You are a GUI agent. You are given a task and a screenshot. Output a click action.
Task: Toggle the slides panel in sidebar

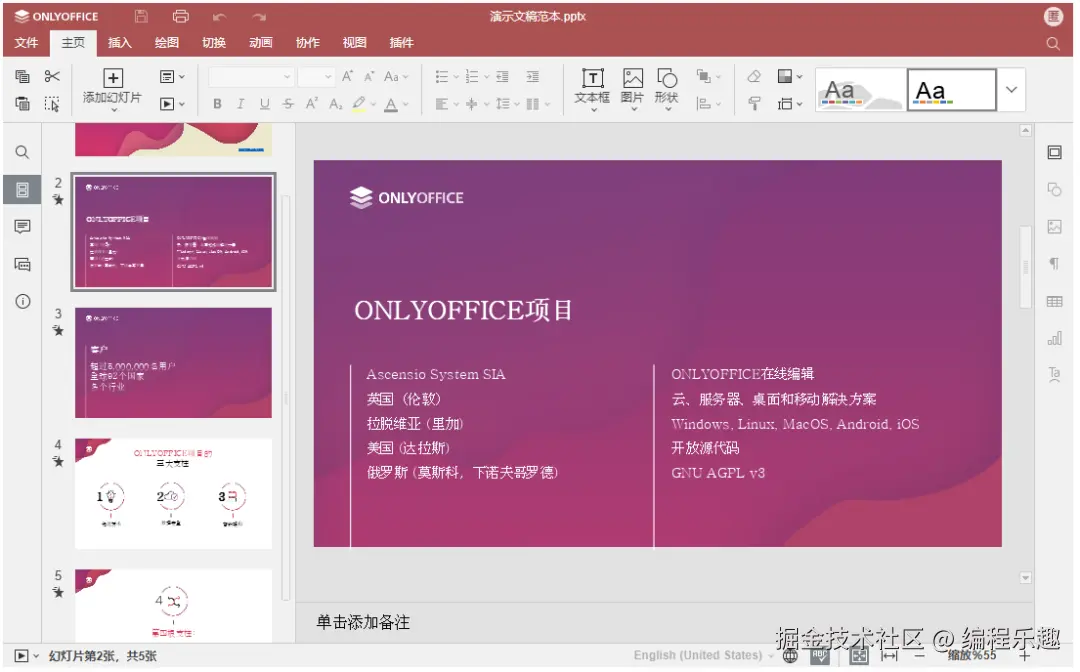pos(22,190)
